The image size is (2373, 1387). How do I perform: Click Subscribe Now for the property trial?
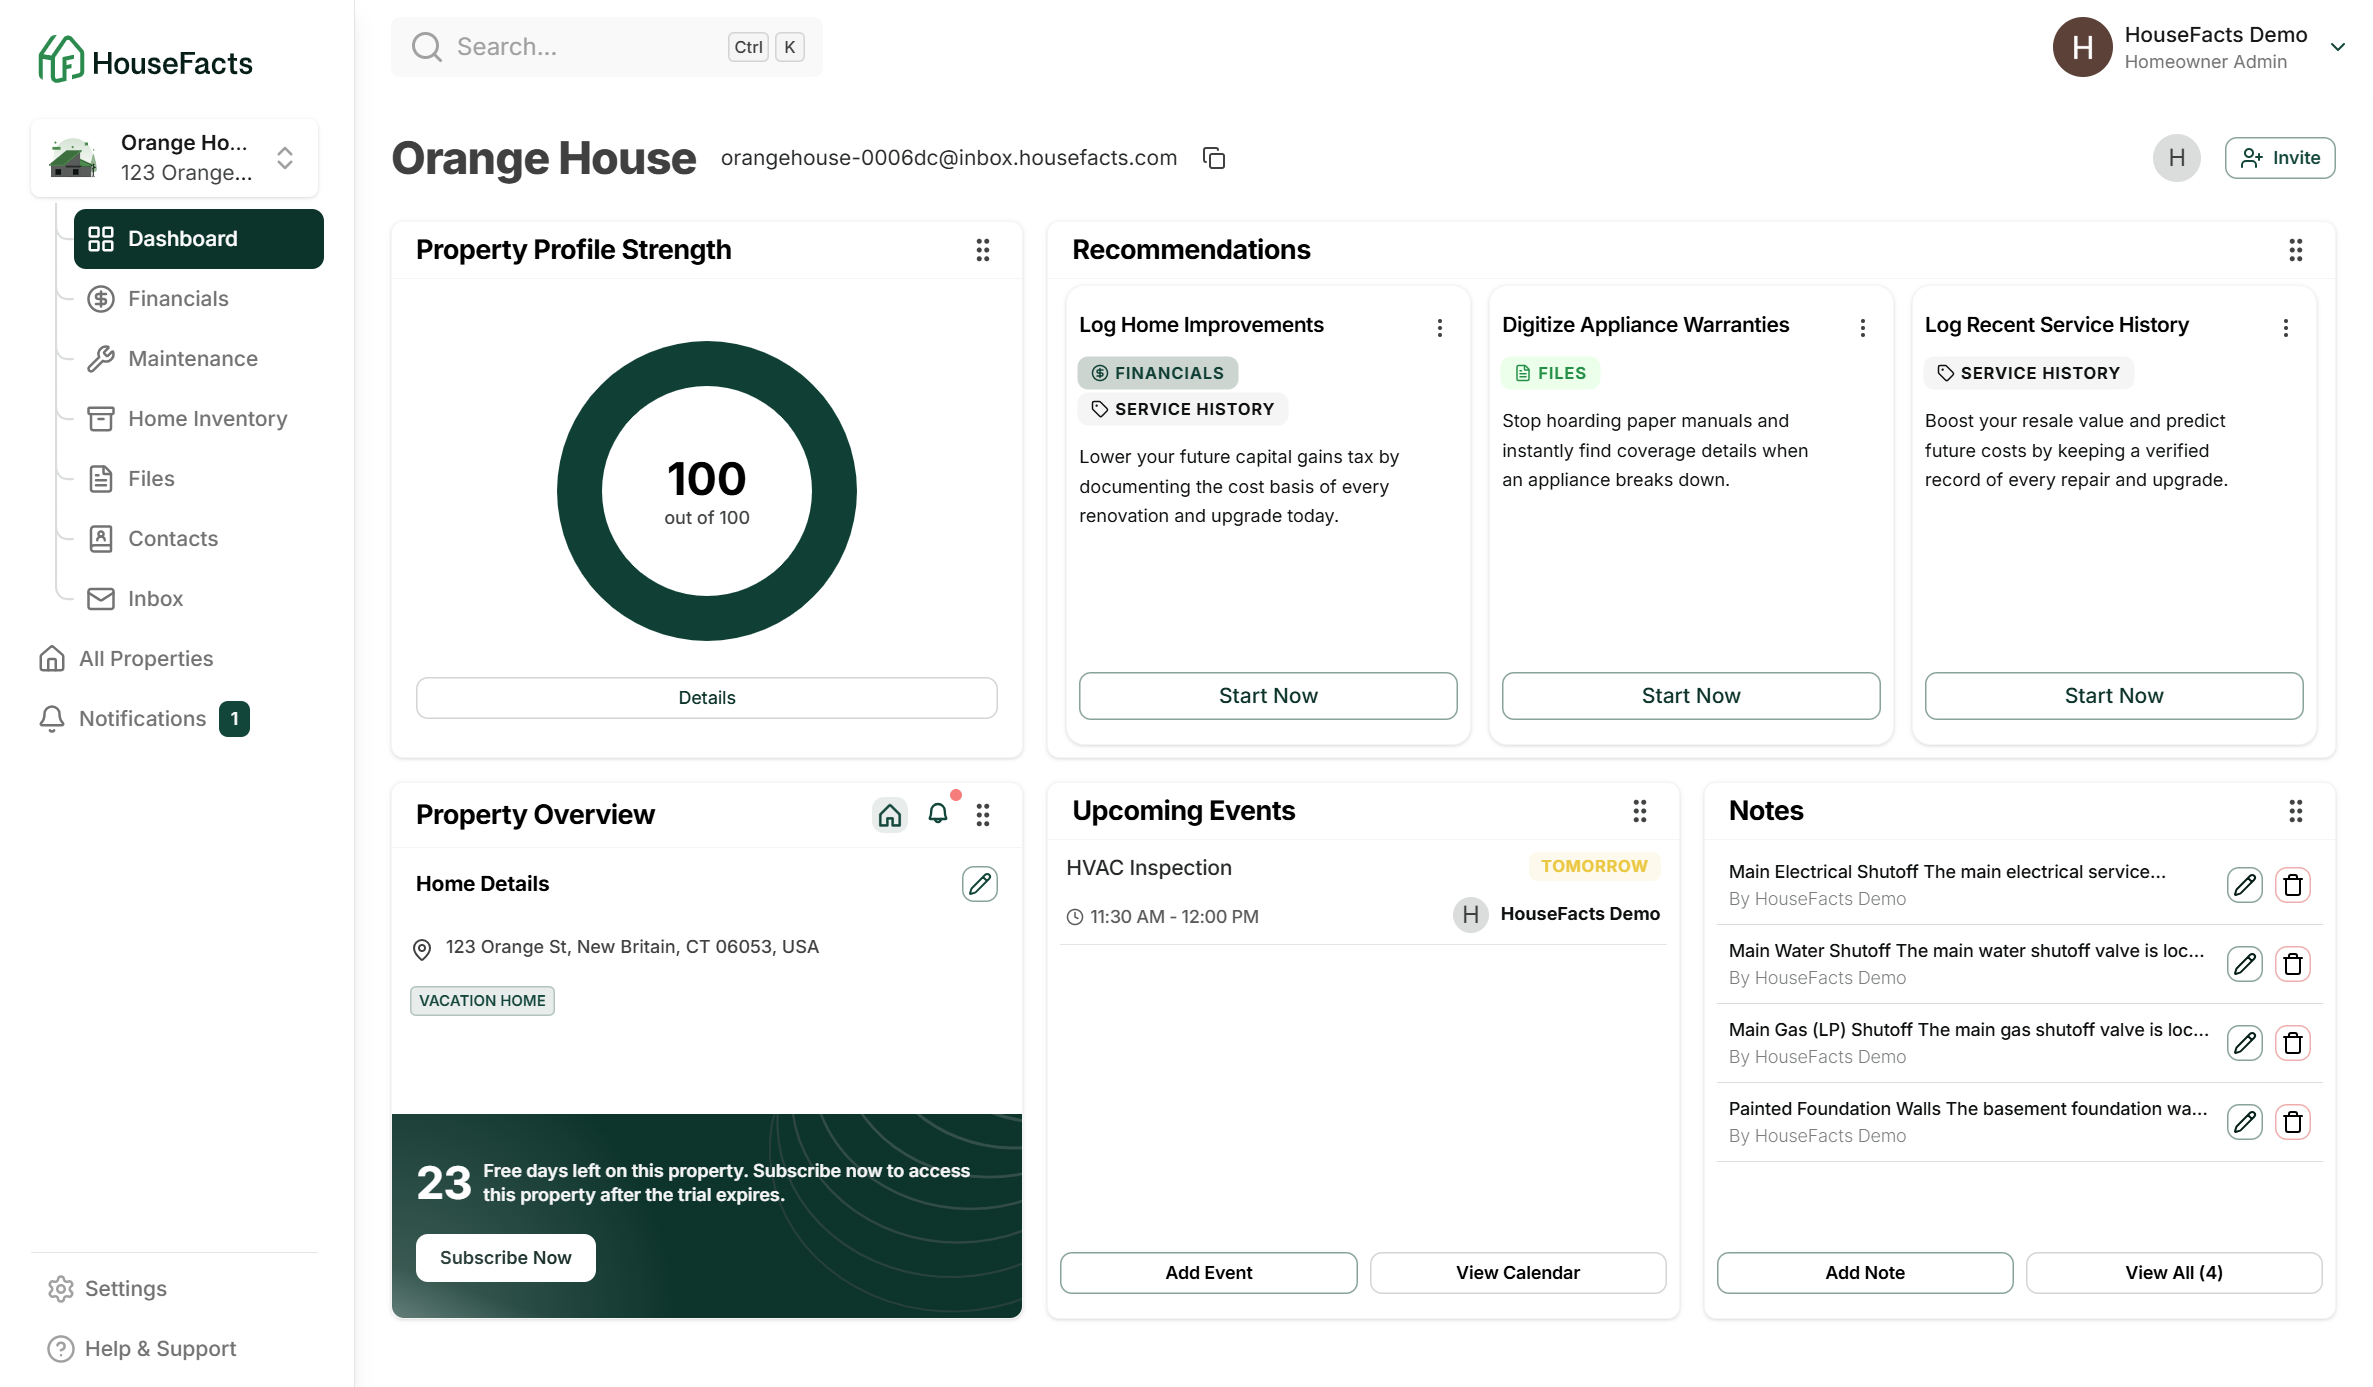click(505, 1257)
